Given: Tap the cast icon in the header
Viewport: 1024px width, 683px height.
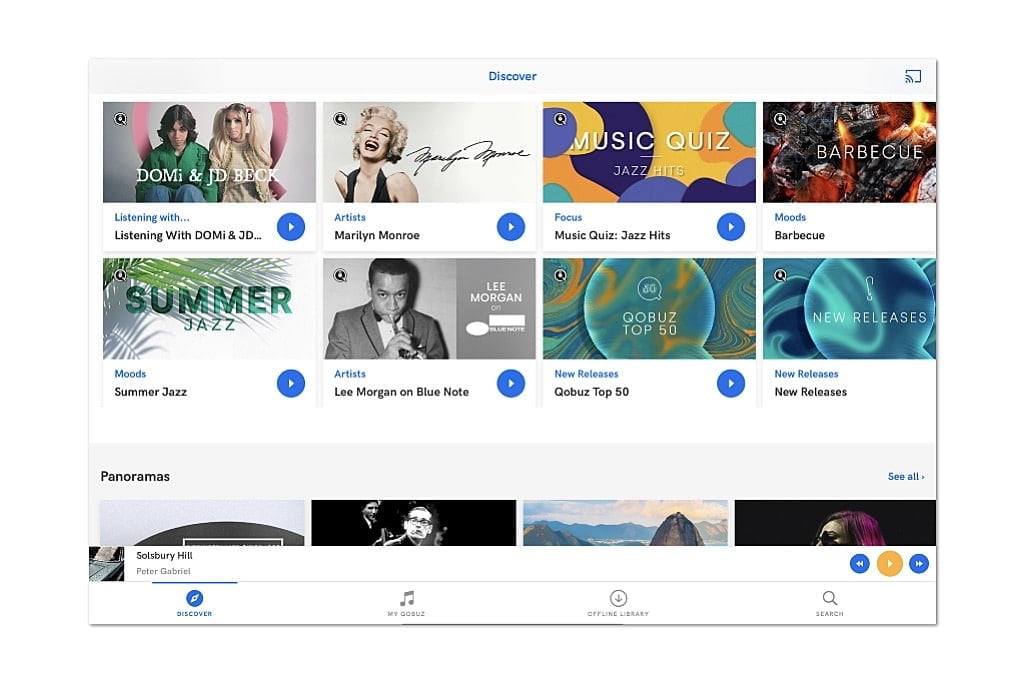Looking at the screenshot, I should [x=913, y=76].
